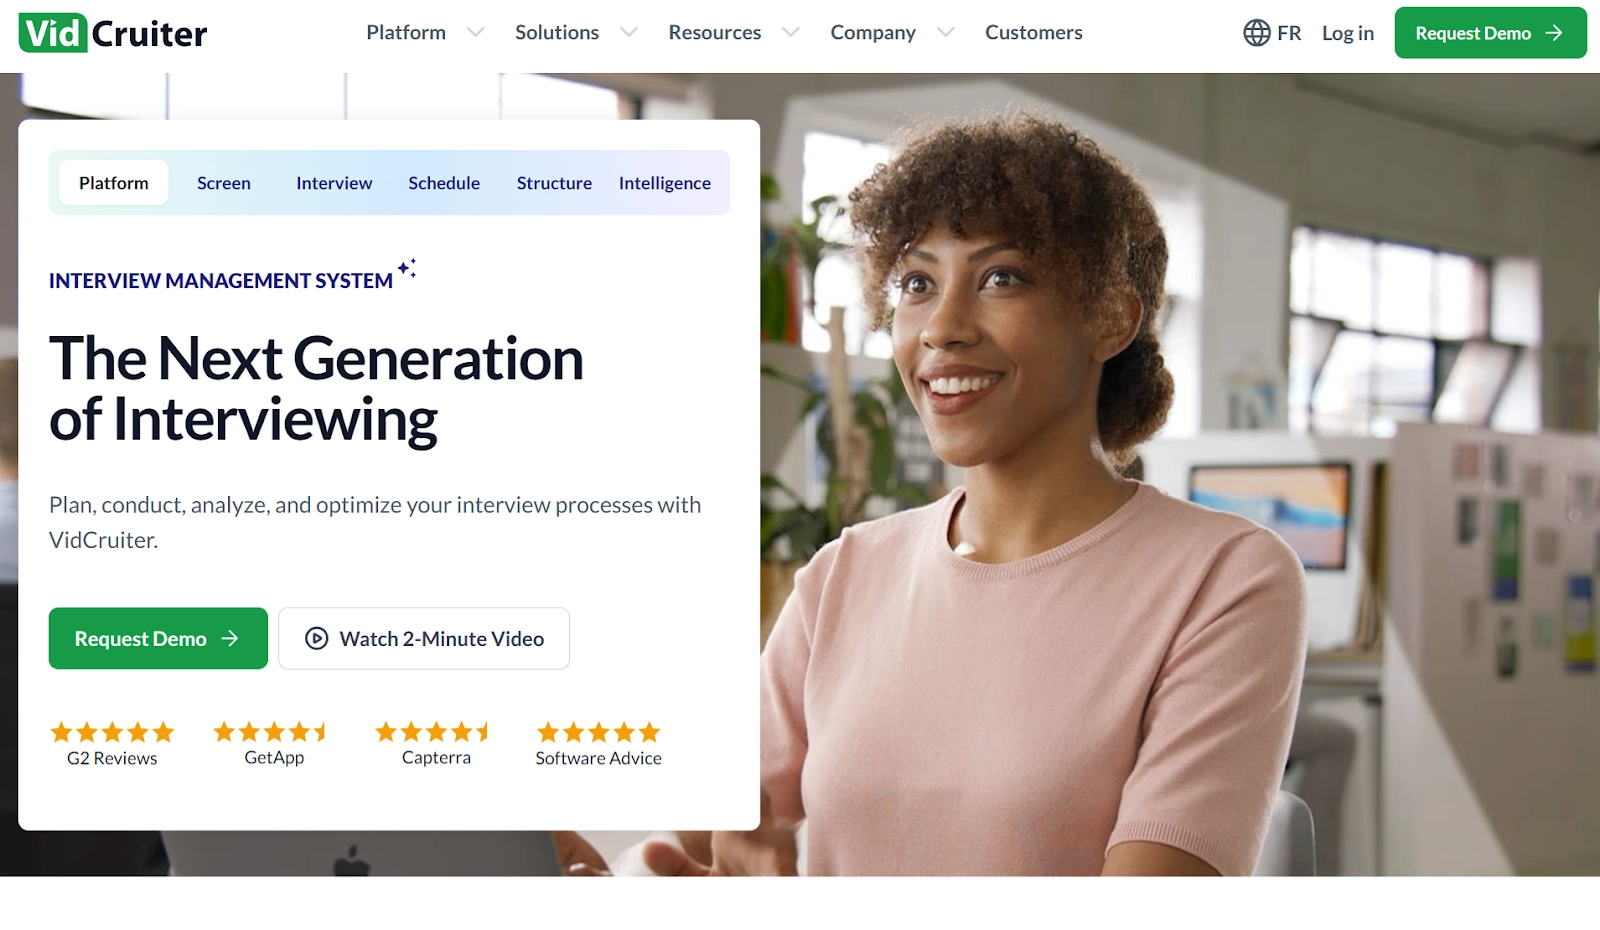Click the Software Advice label

598,758
